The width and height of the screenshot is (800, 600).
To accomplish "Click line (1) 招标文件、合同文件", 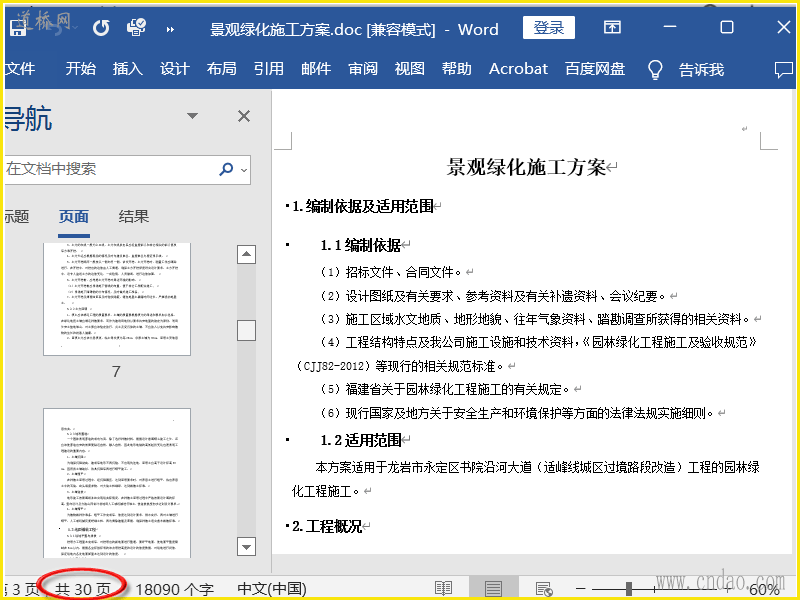I will (390, 272).
